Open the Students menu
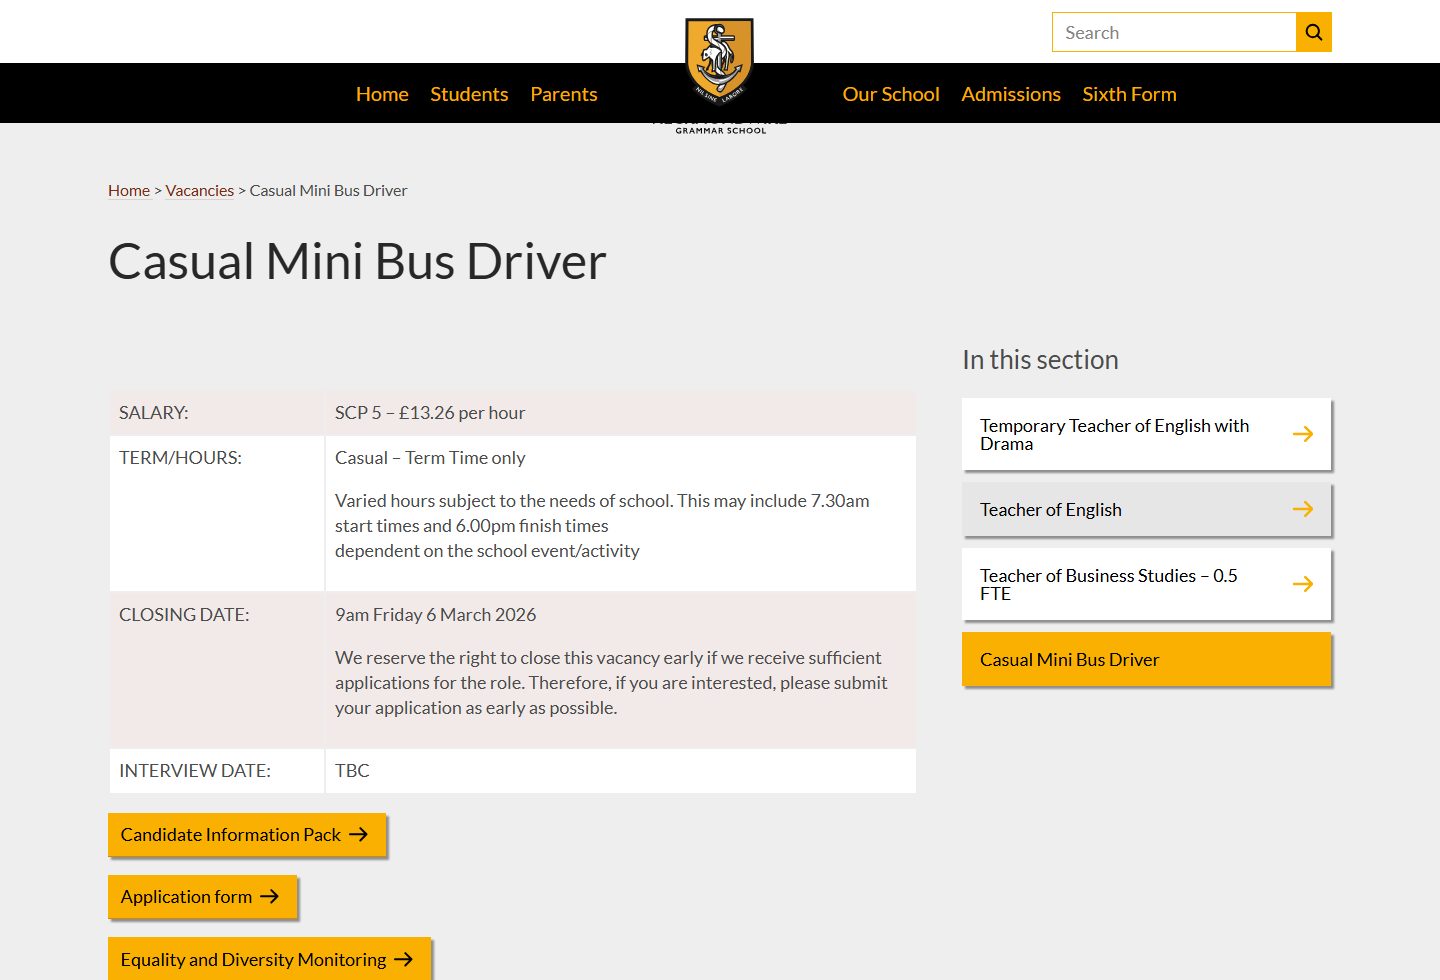 point(469,93)
